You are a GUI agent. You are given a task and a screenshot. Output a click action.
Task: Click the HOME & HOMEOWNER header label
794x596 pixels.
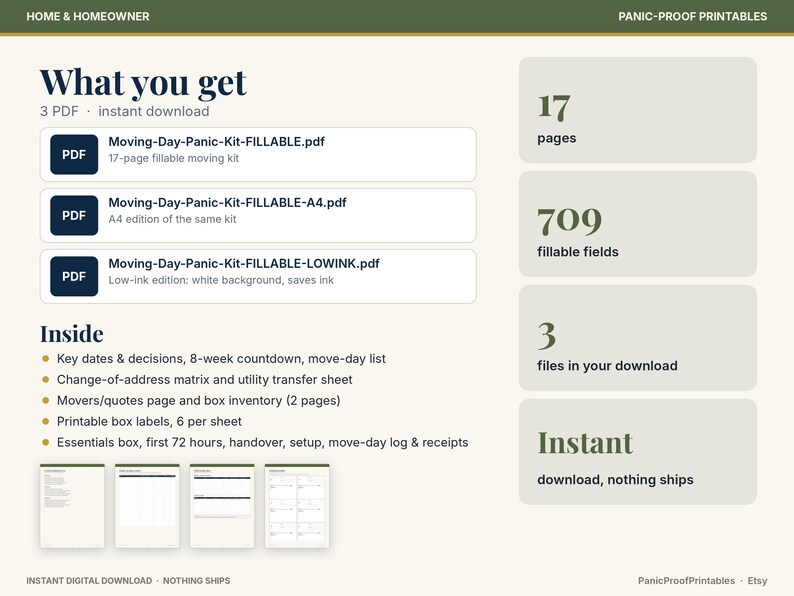88,16
